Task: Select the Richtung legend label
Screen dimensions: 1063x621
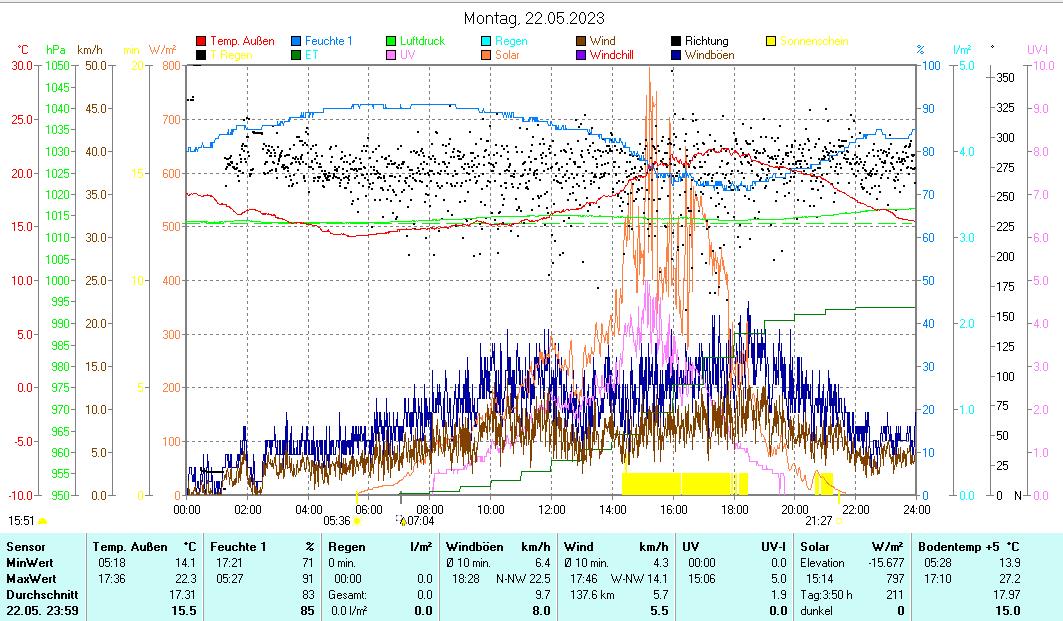Action: [706, 42]
